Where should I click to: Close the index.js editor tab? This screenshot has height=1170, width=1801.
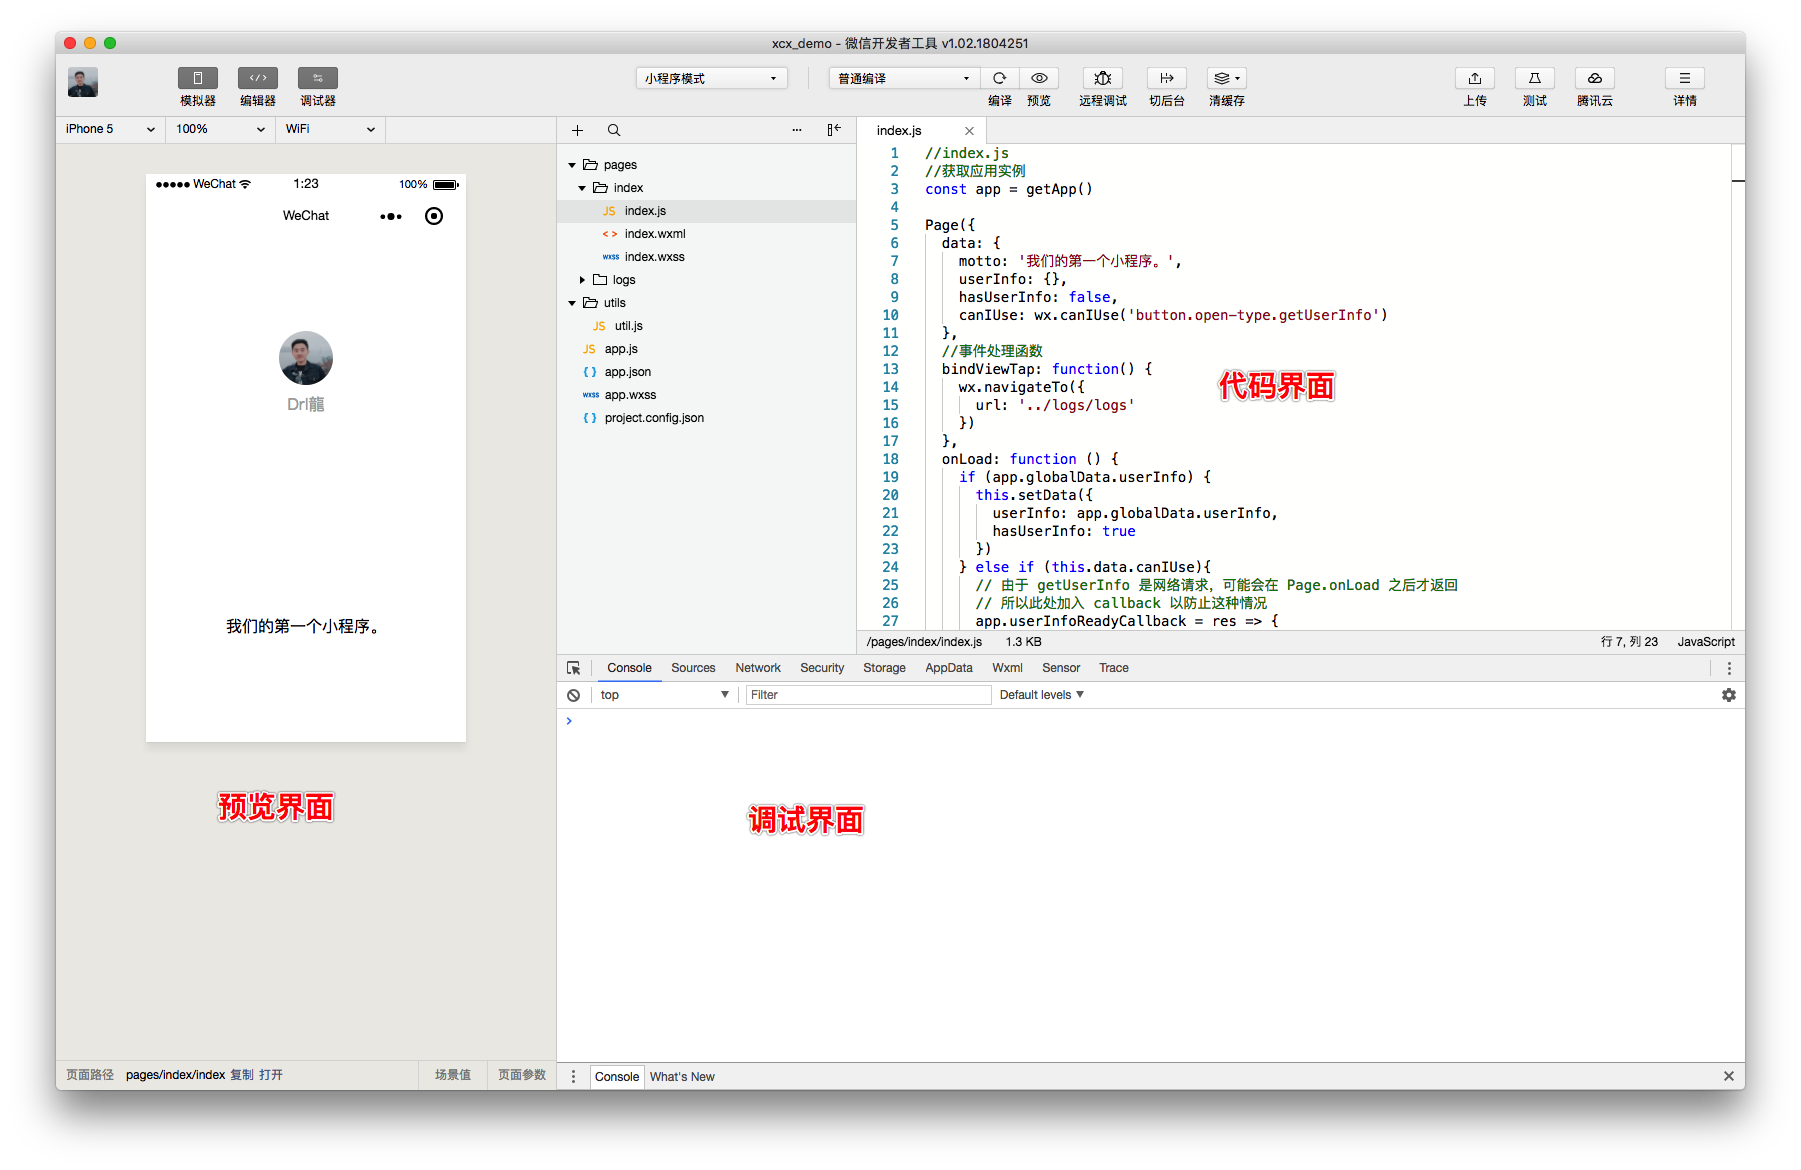click(969, 131)
